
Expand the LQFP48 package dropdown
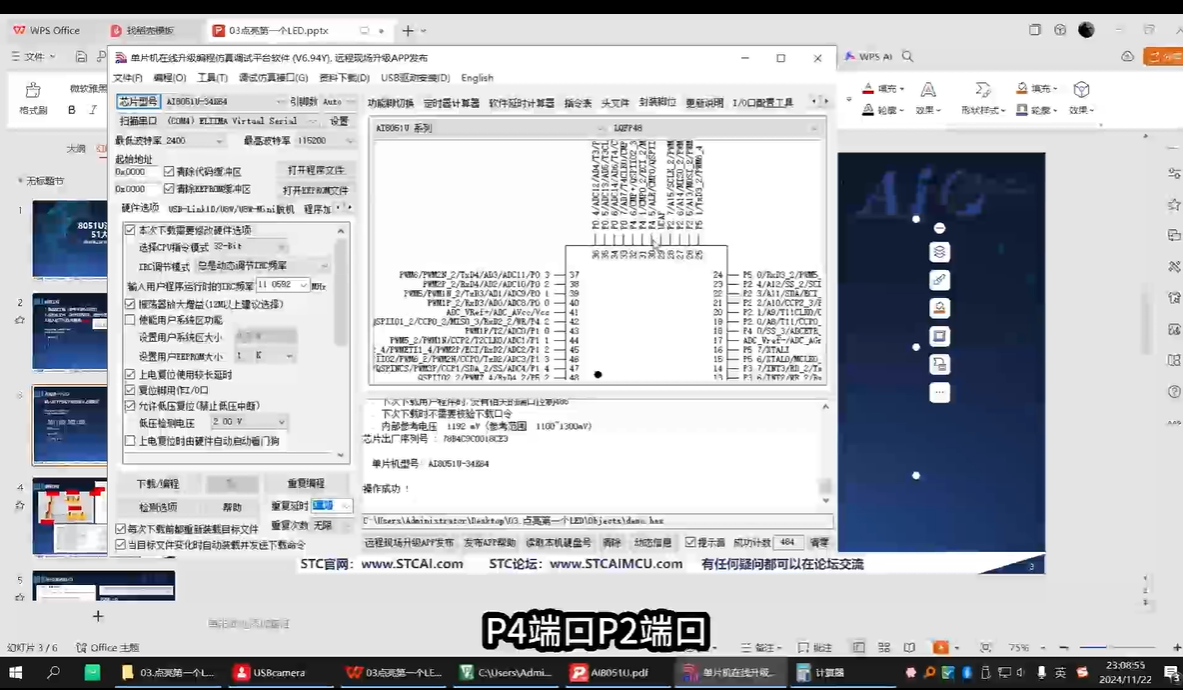[x=814, y=128]
